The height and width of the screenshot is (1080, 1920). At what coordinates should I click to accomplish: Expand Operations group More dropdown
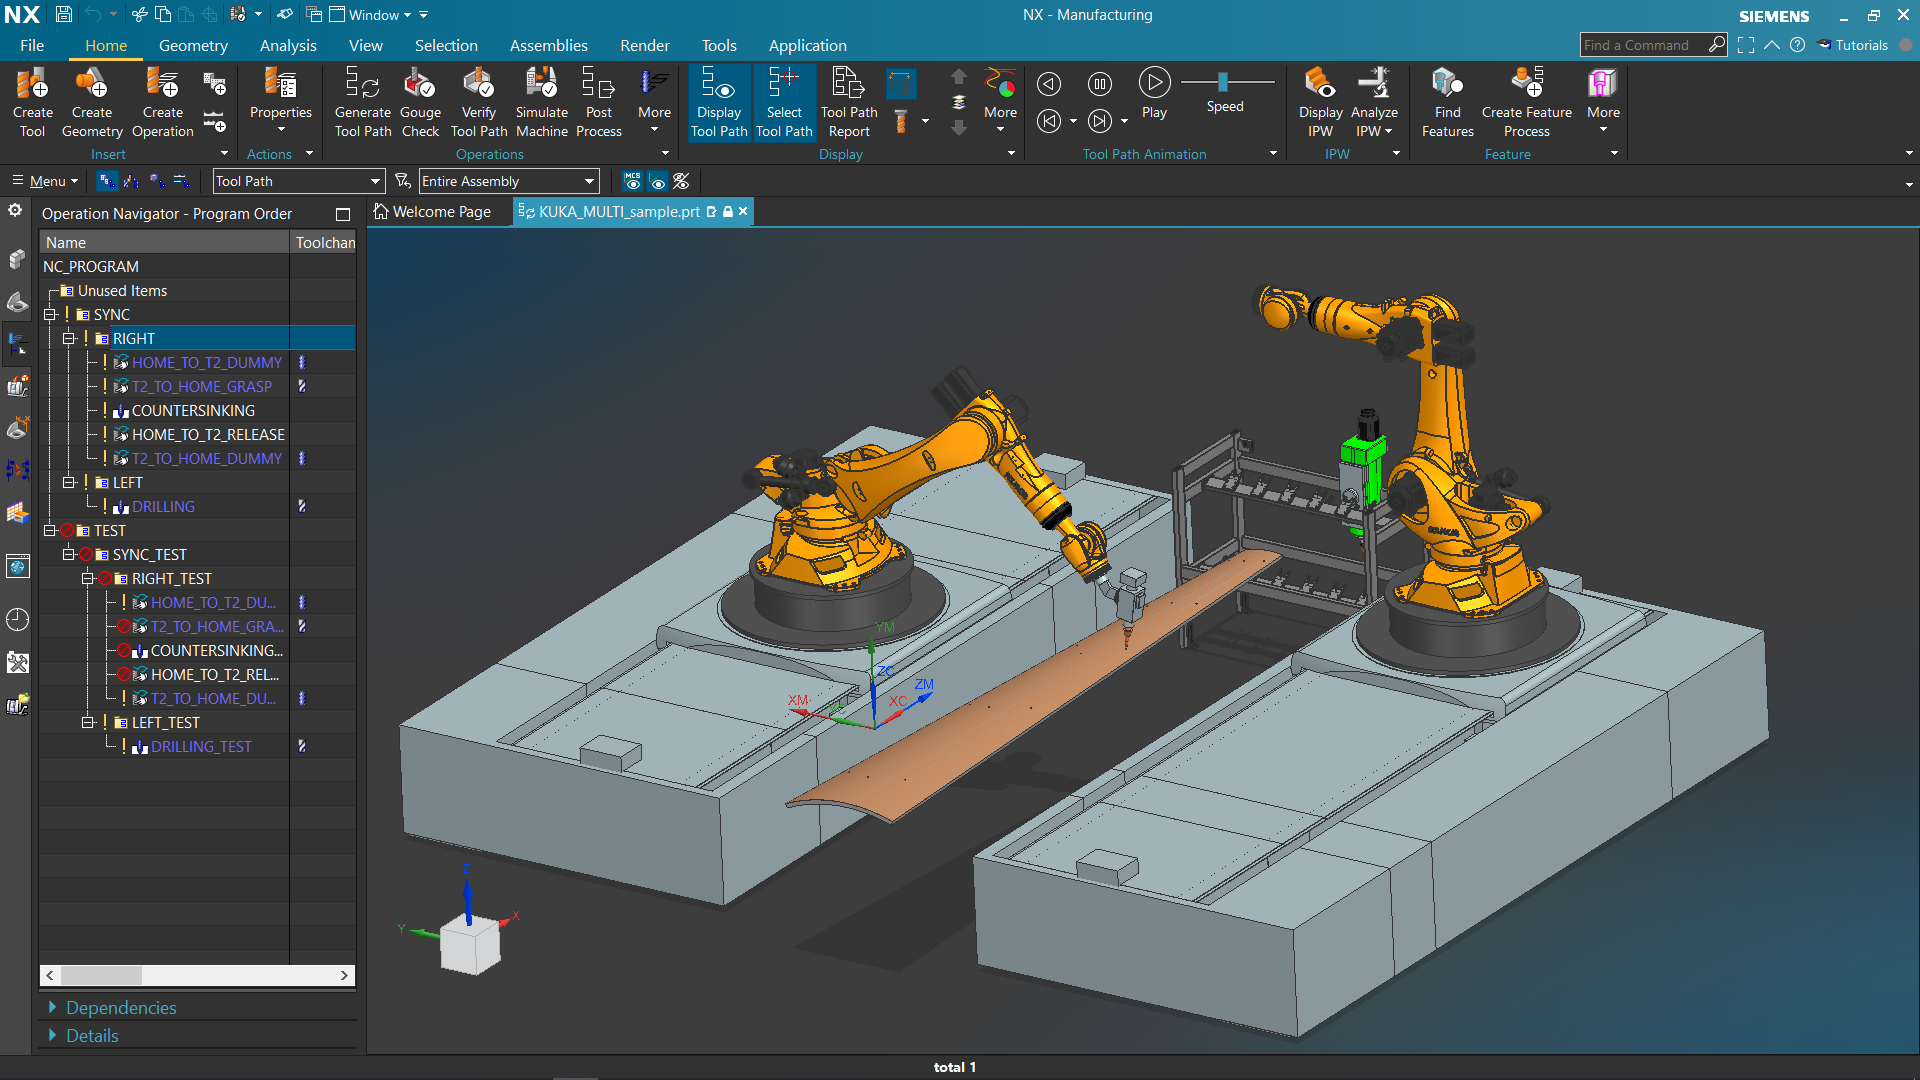(654, 102)
